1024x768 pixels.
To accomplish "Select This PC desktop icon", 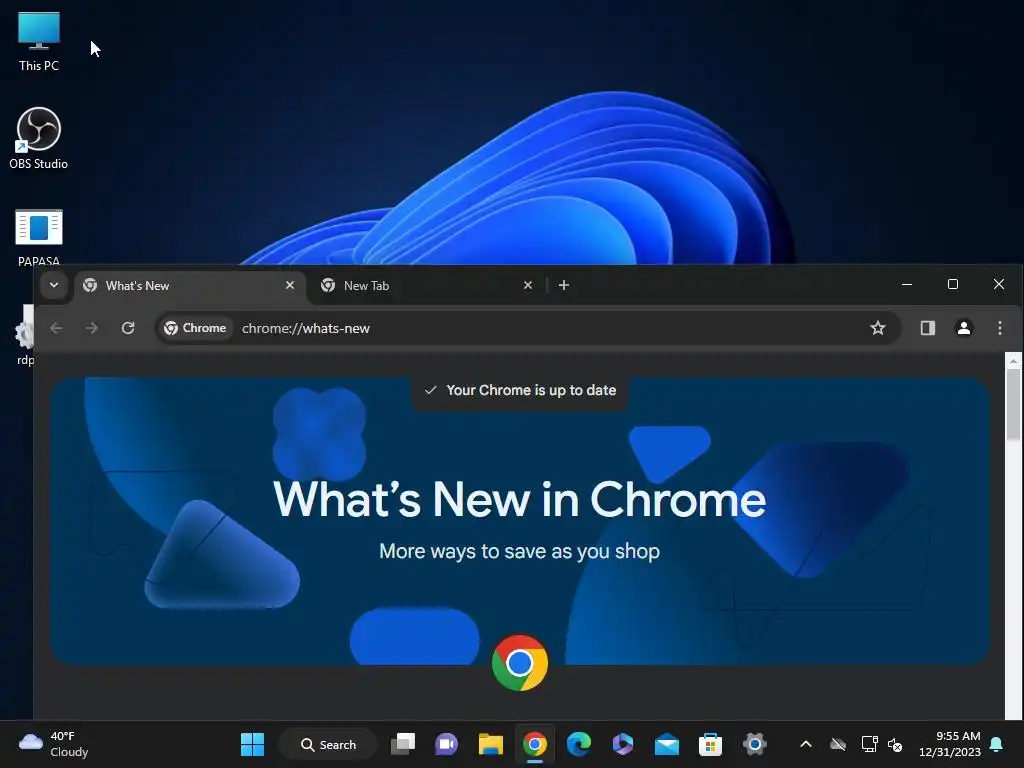I will pyautogui.click(x=39, y=42).
